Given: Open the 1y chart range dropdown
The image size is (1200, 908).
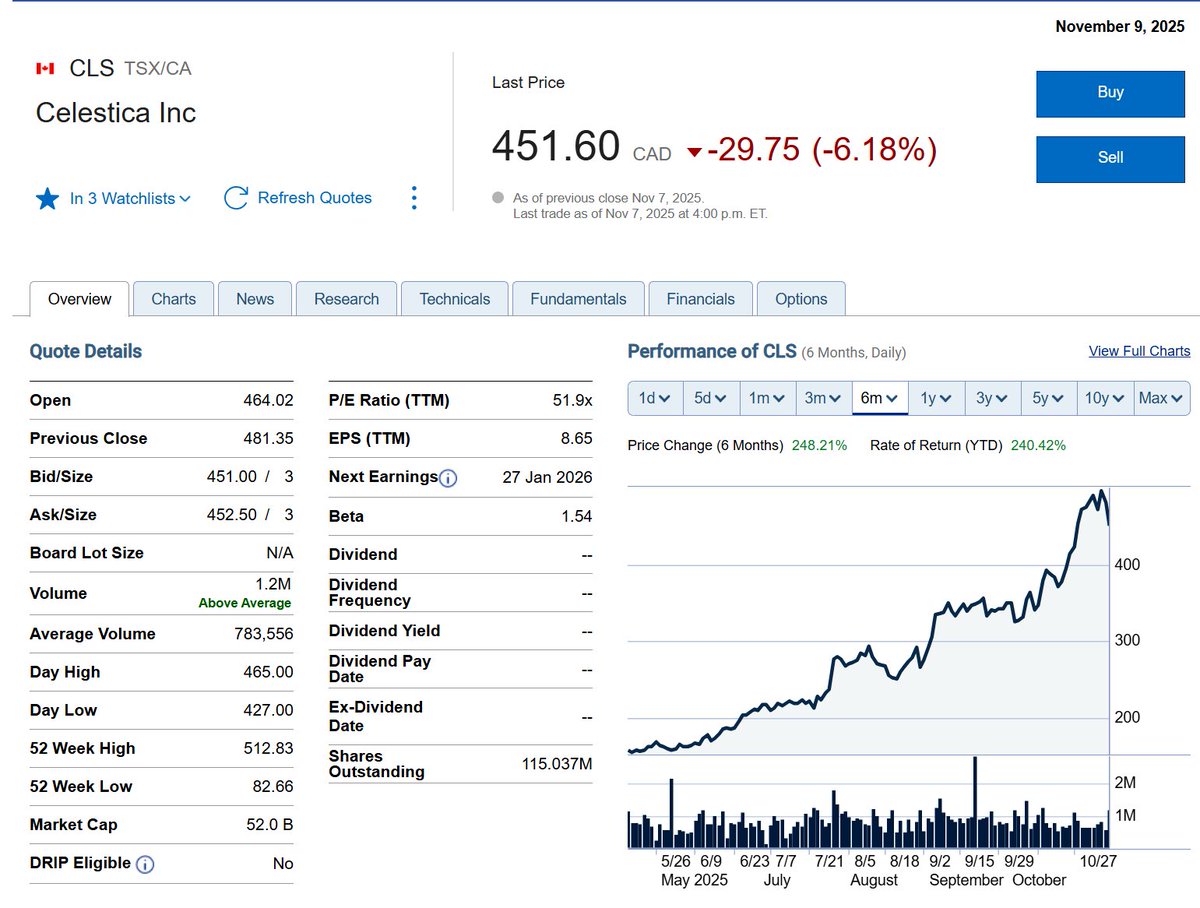Looking at the screenshot, I should coord(936,398).
